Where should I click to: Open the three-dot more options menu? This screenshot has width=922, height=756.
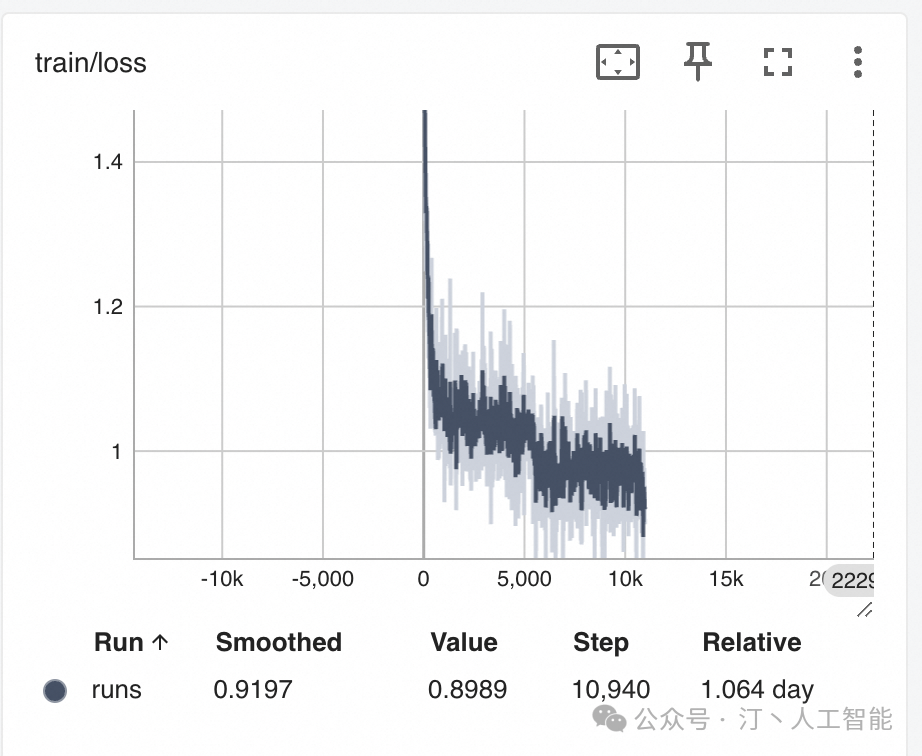pos(857,62)
